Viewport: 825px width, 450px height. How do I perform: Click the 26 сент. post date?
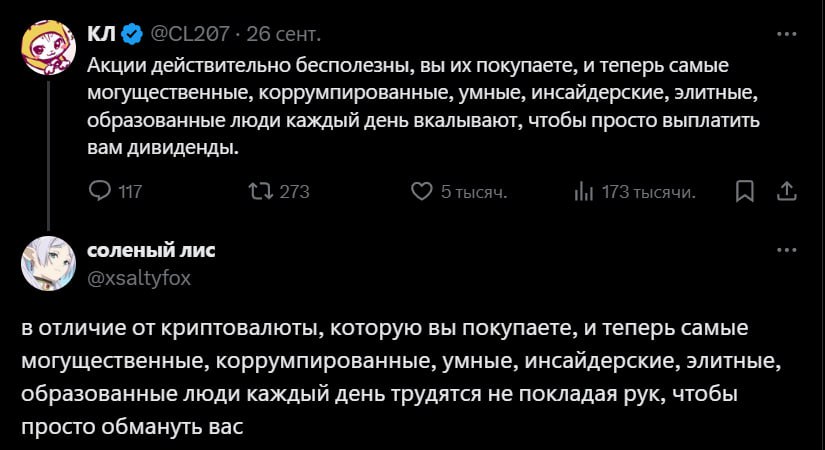(284, 35)
